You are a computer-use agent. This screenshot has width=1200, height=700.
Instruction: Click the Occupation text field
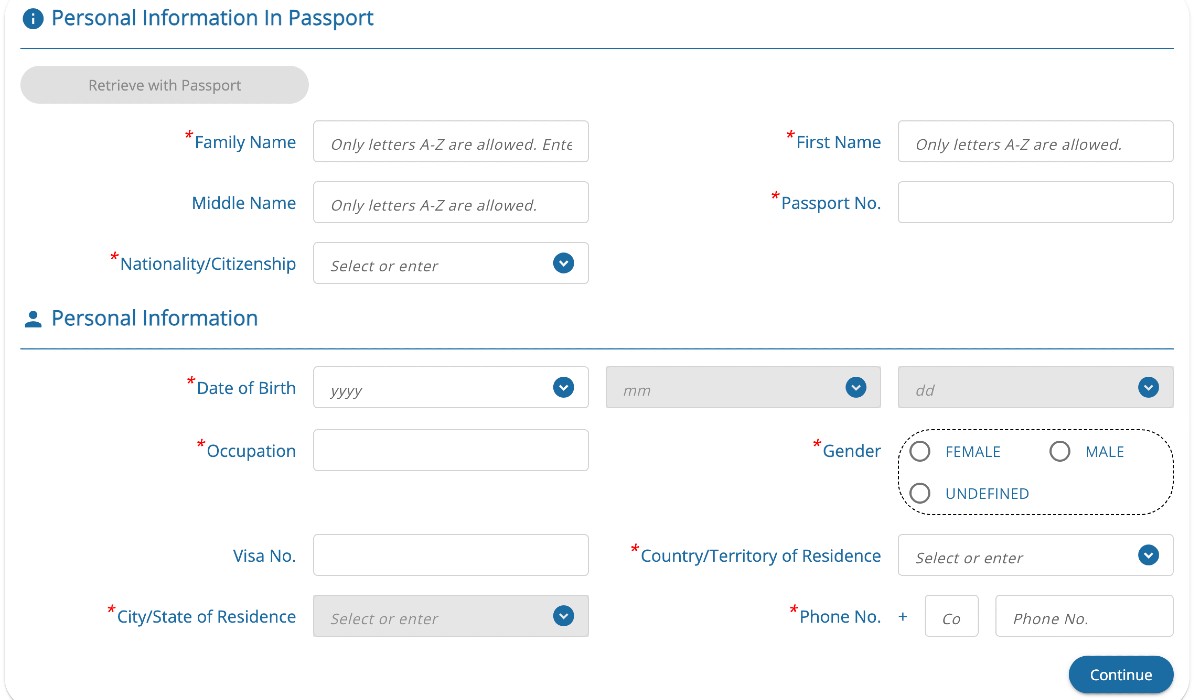pyautogui.click(x=451, y=450)
